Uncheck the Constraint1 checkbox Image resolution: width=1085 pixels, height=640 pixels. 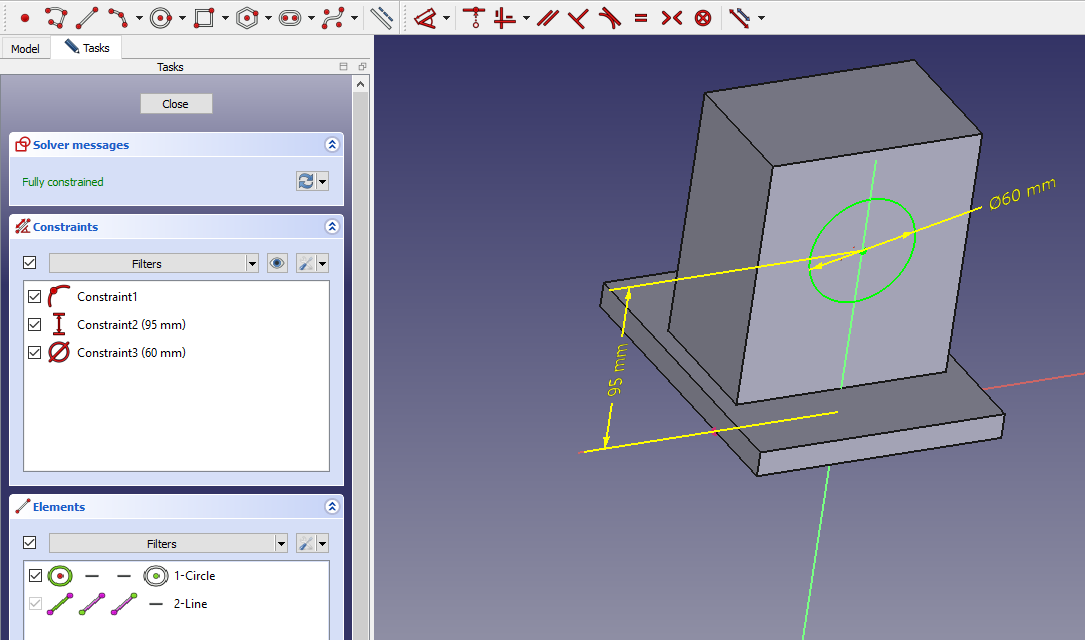pos(35,297)
